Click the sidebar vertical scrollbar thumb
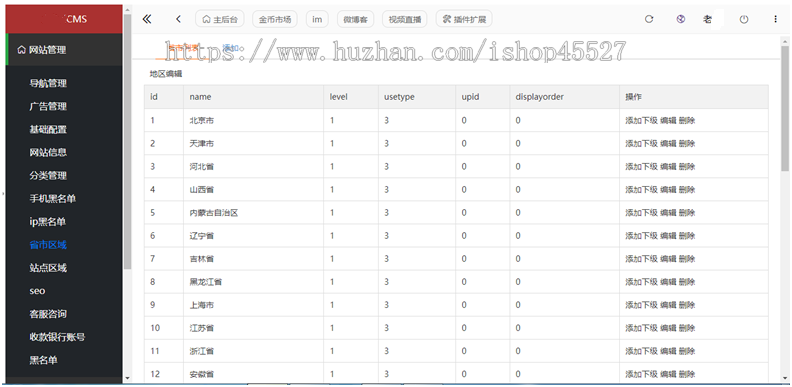This screenshot has width=792, height=387. 127,141
